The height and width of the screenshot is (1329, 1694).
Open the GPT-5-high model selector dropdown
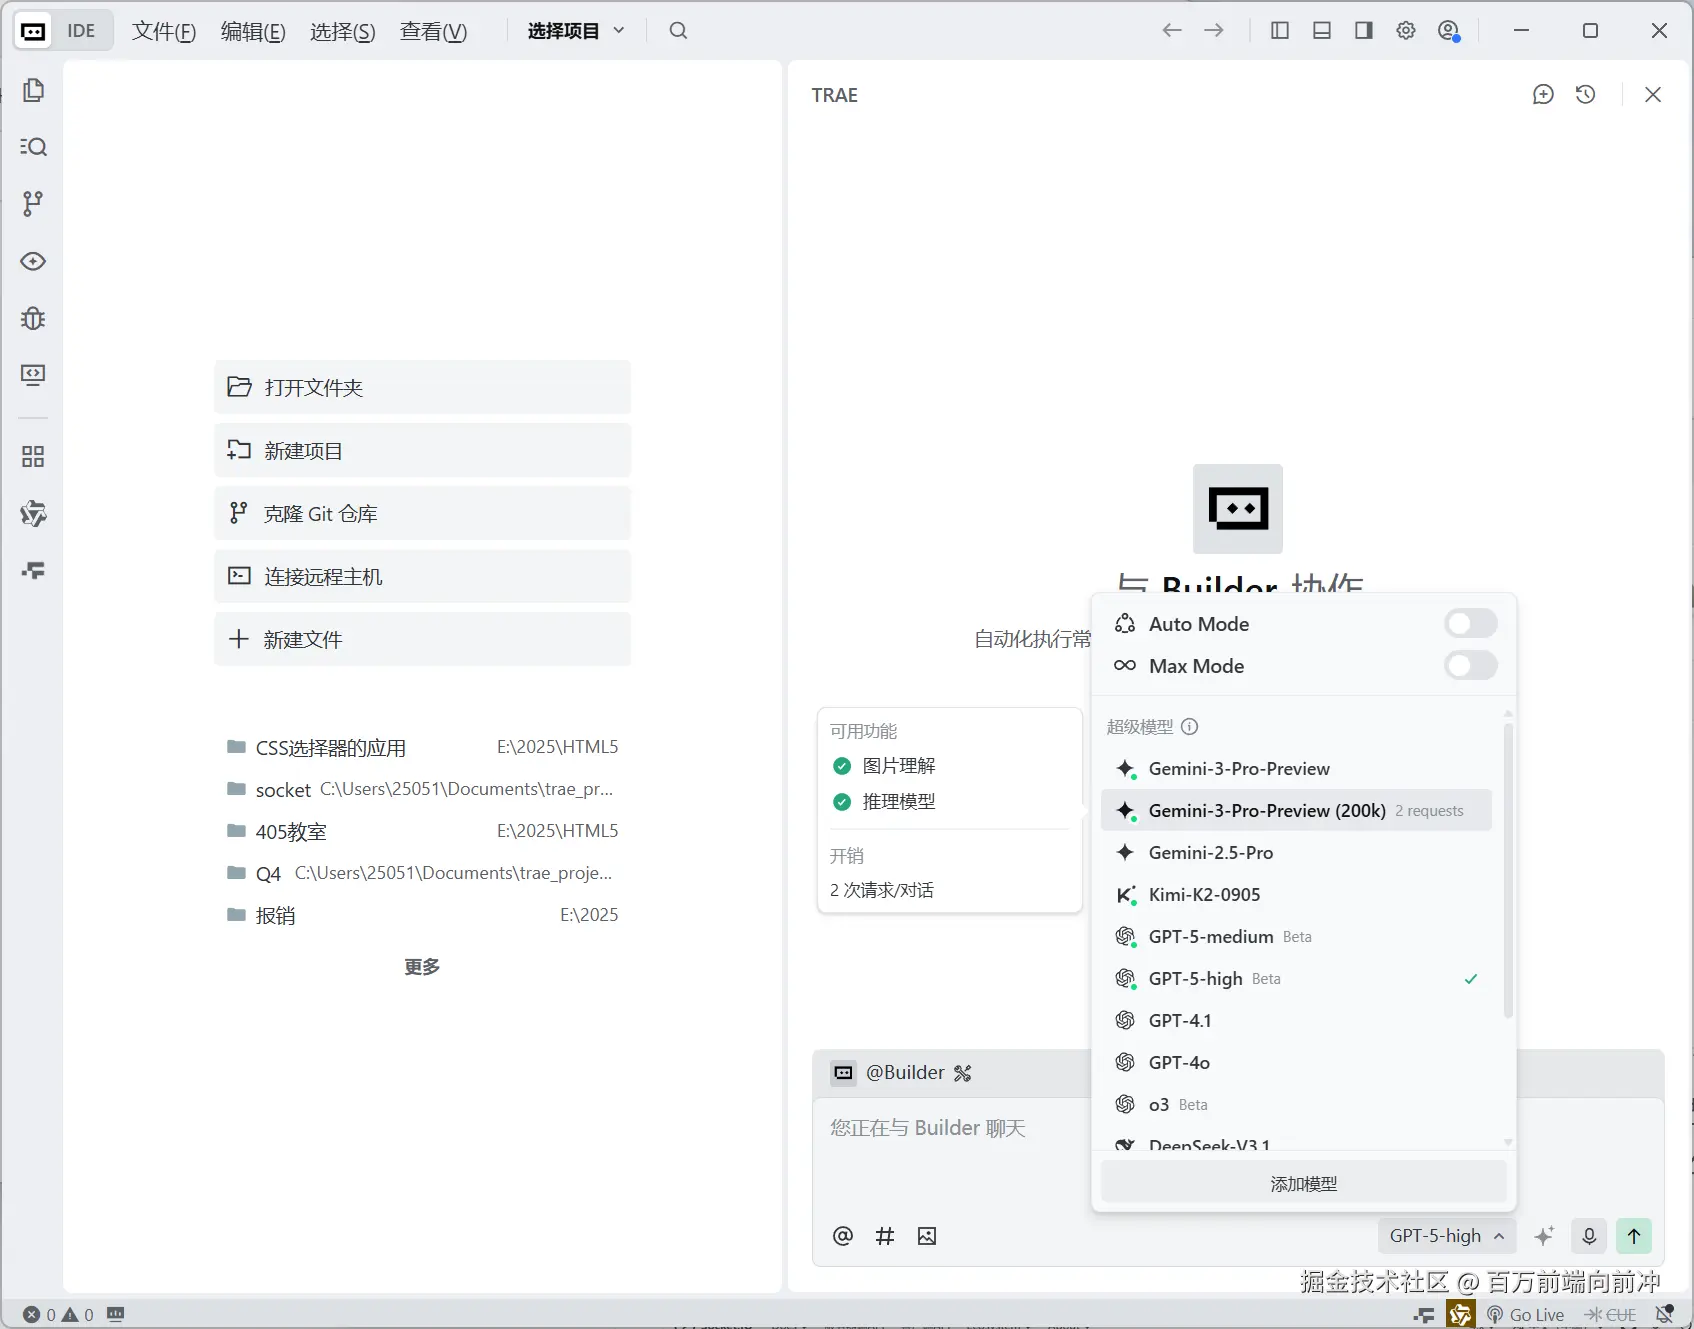1446,1236
